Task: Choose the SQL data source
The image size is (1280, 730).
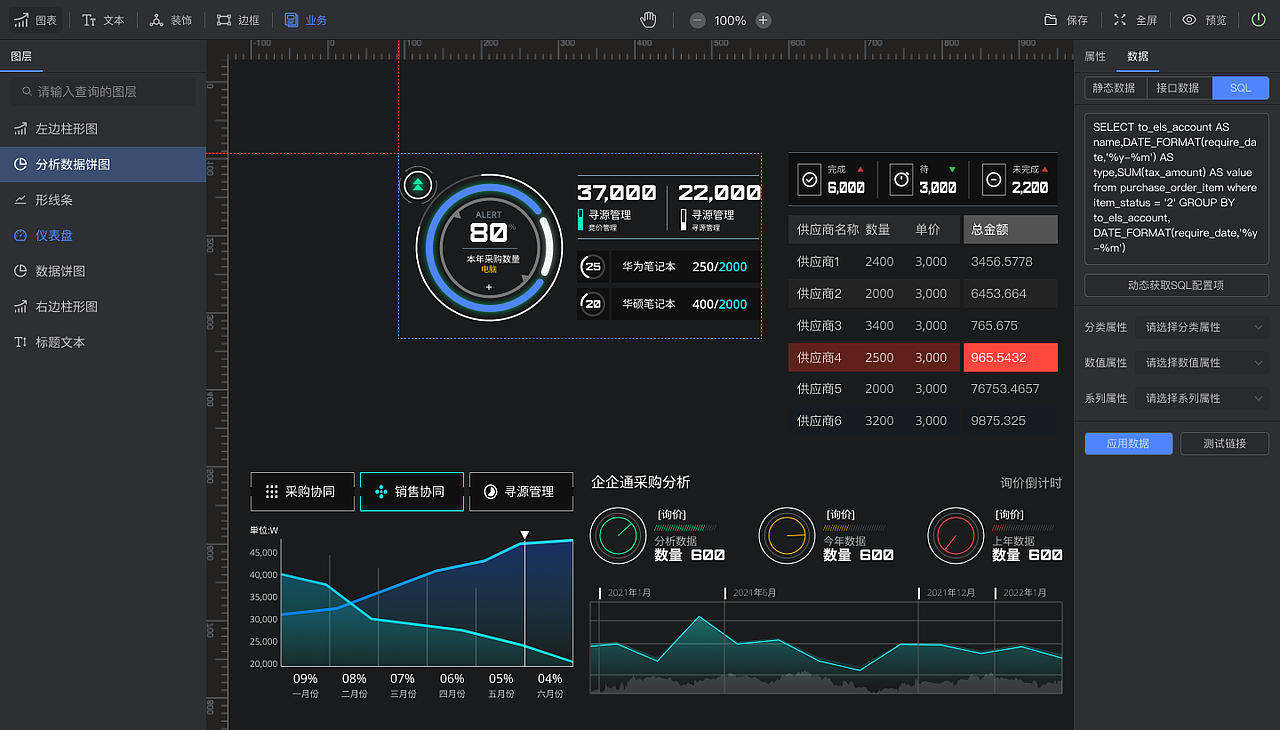Action: (x=1240, y=88)
